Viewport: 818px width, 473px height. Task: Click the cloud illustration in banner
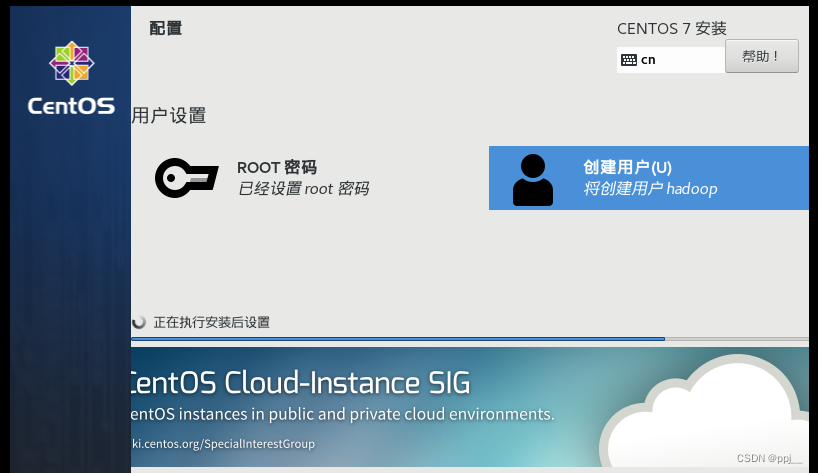(703, 411)
